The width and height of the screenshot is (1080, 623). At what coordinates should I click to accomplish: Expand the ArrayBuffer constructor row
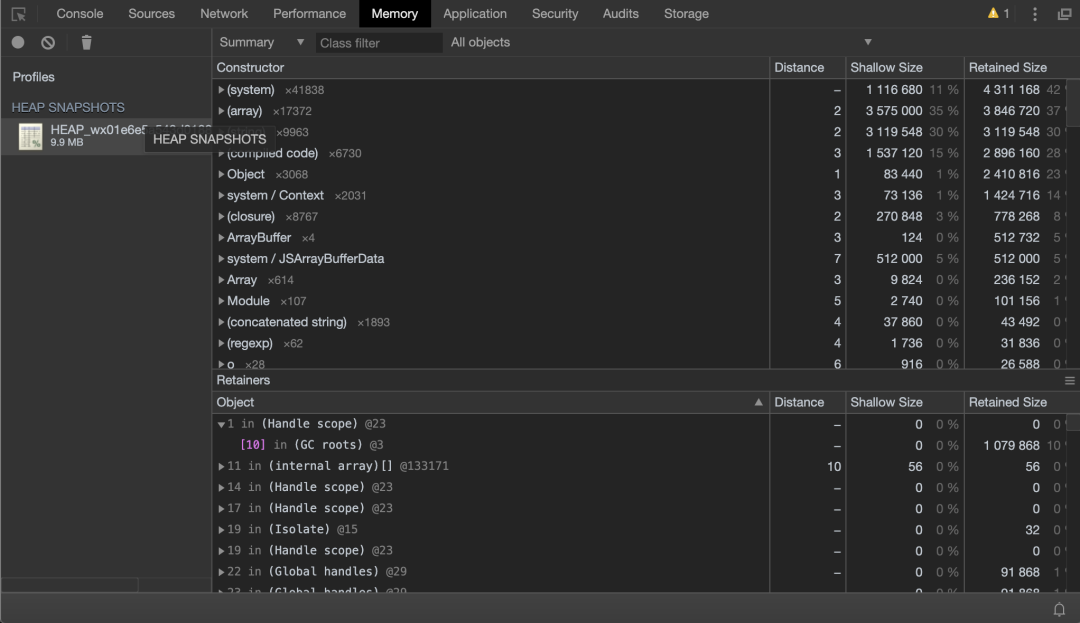point(221,238)
